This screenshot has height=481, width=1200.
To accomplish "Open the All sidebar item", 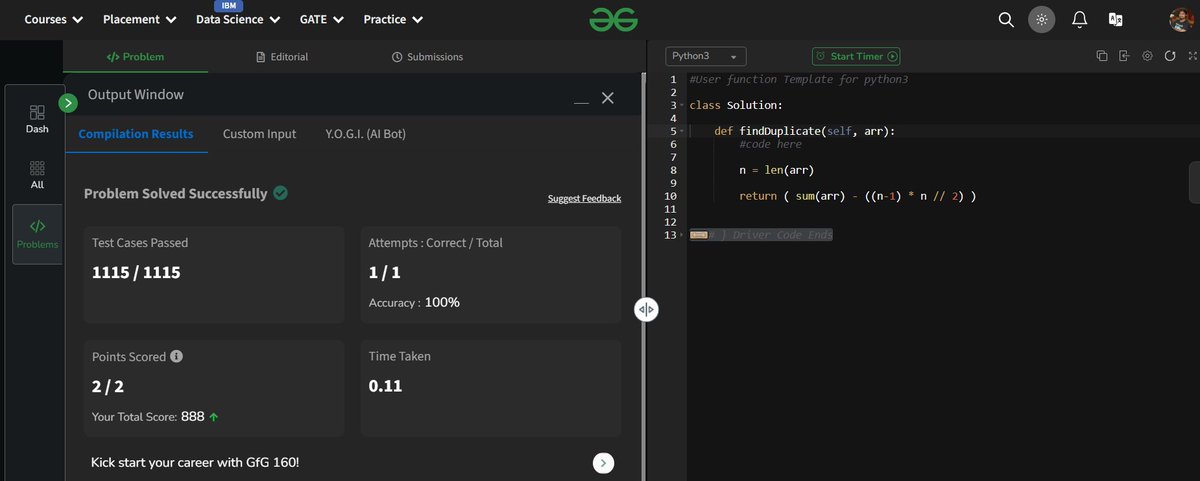I will coord(37,175).
